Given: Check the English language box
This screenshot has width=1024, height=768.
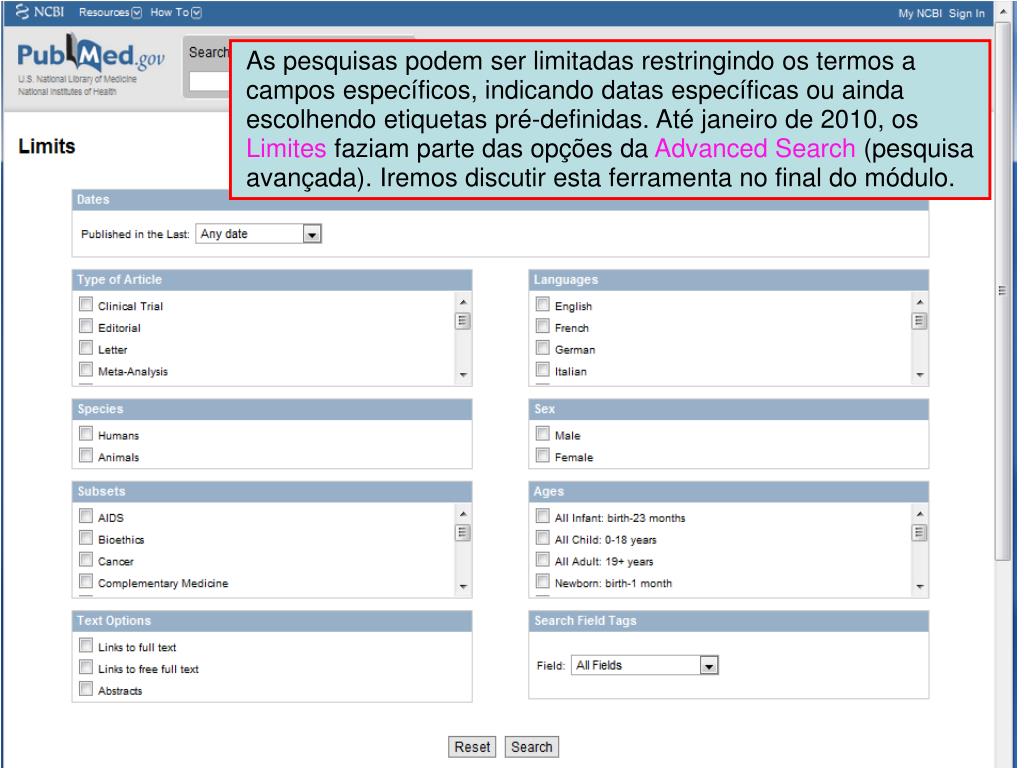Looking at the screenshot, I should [x=542, y=304].
